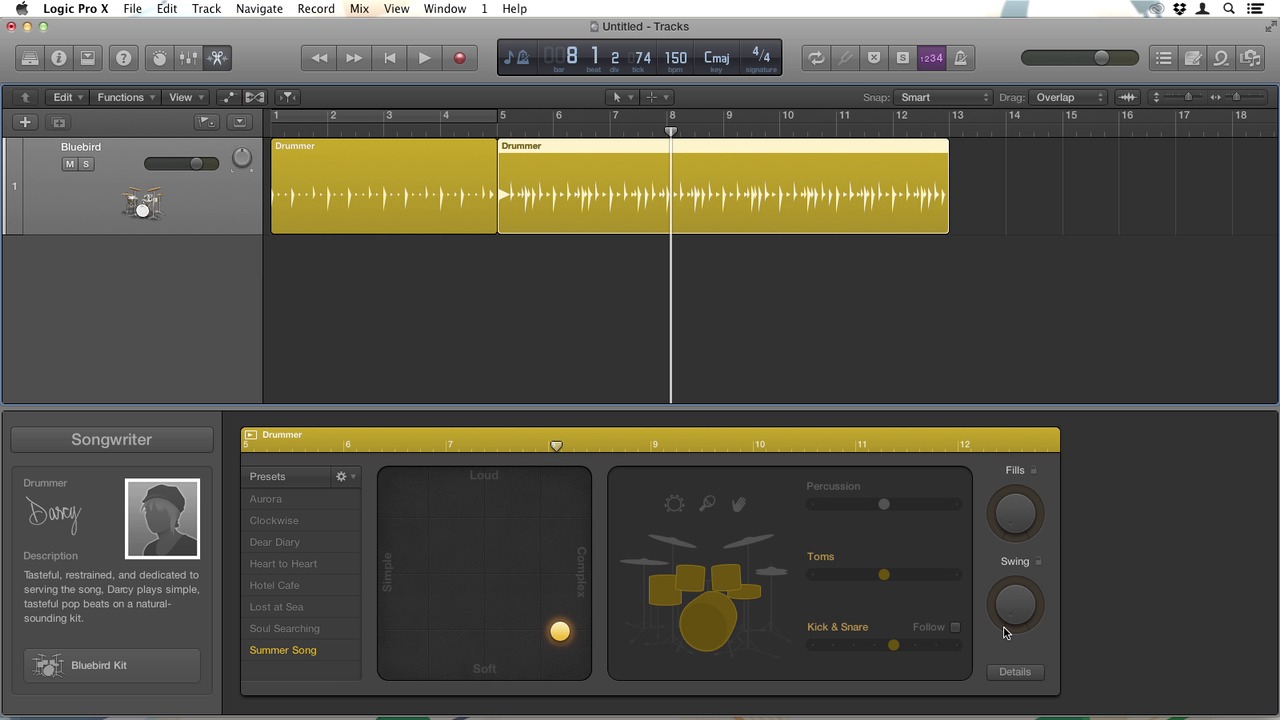Open the Drag Overlap popup menu
The width and height of the screenshot is (1280, 720).
(1069, 97)
